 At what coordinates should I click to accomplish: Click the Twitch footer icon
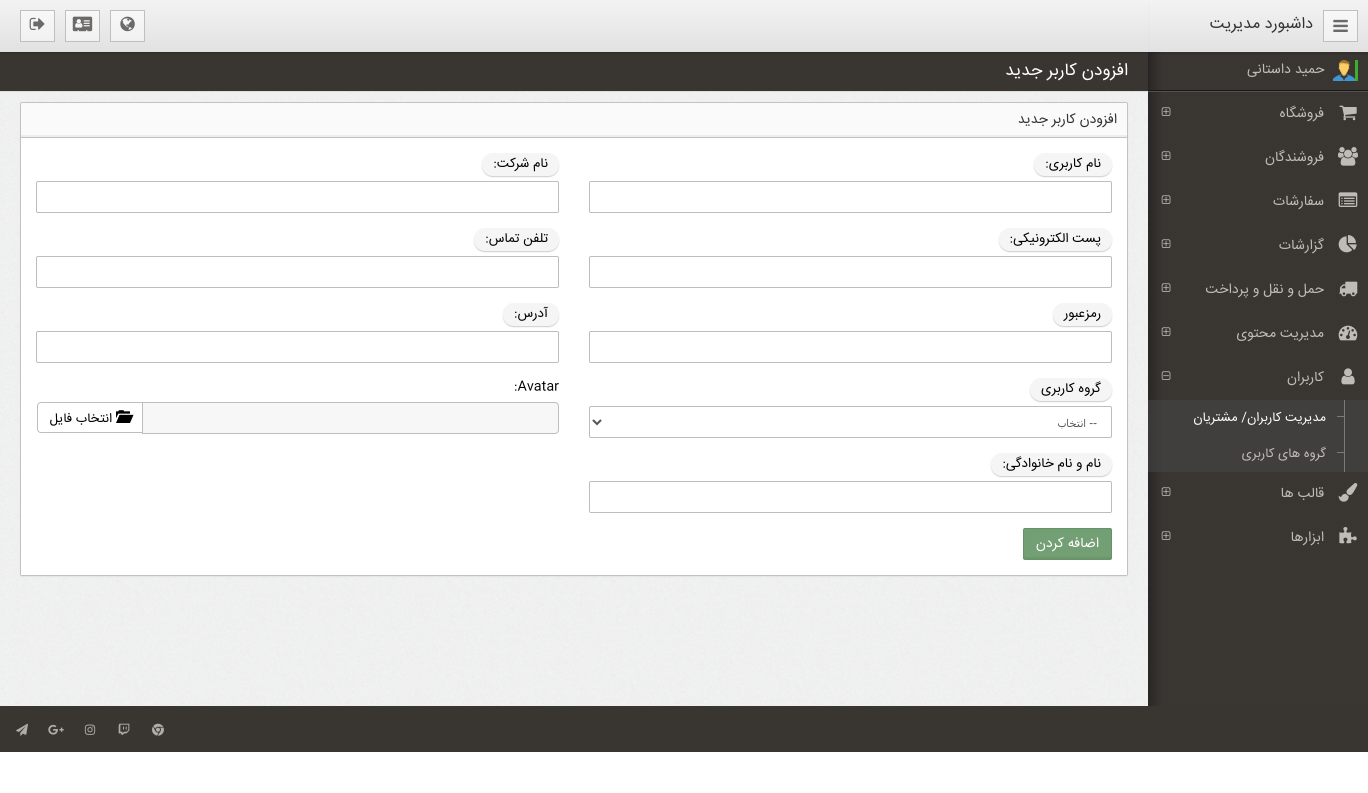pyautogui.click(x=124, y=730)
